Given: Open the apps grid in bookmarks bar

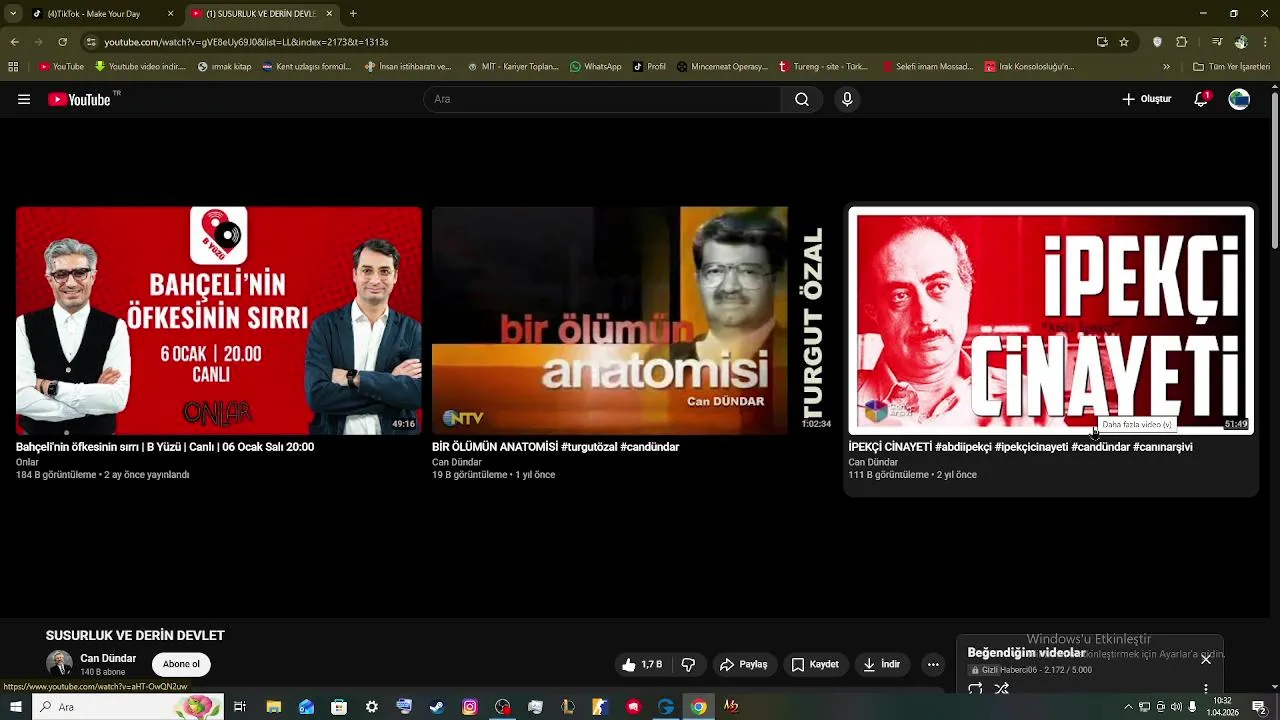Looking at the screenshot, I should (13, 67).
